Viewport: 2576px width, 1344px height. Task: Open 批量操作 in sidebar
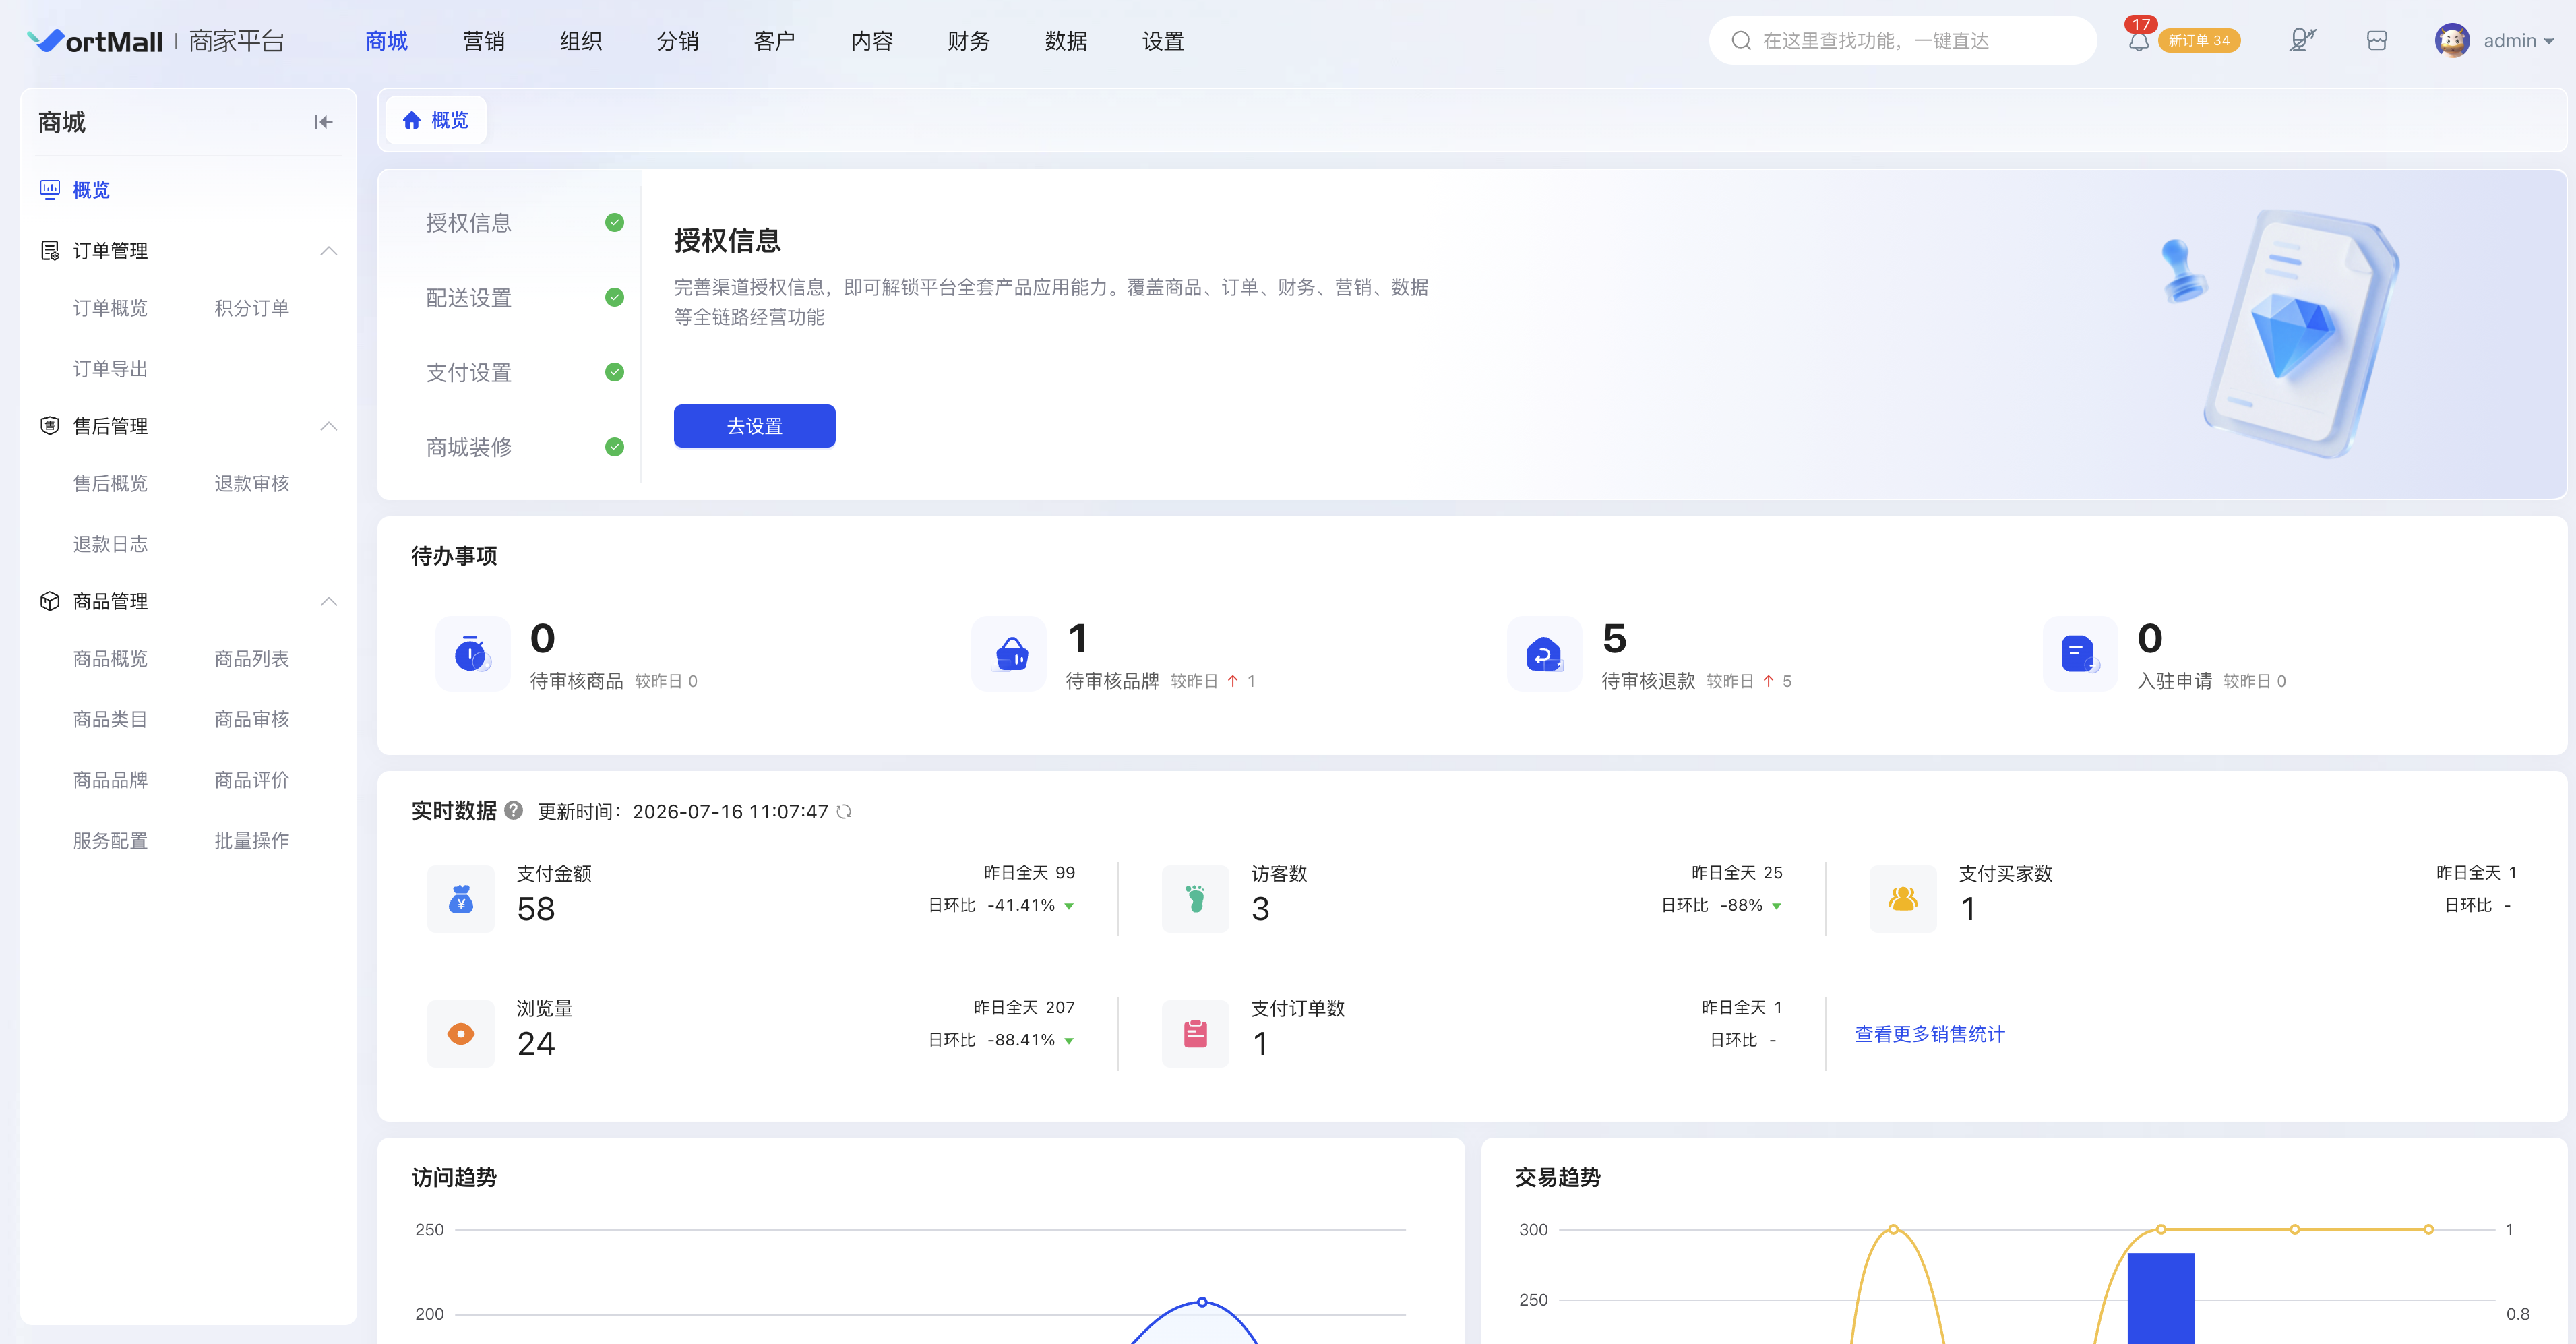pos(252,841)
